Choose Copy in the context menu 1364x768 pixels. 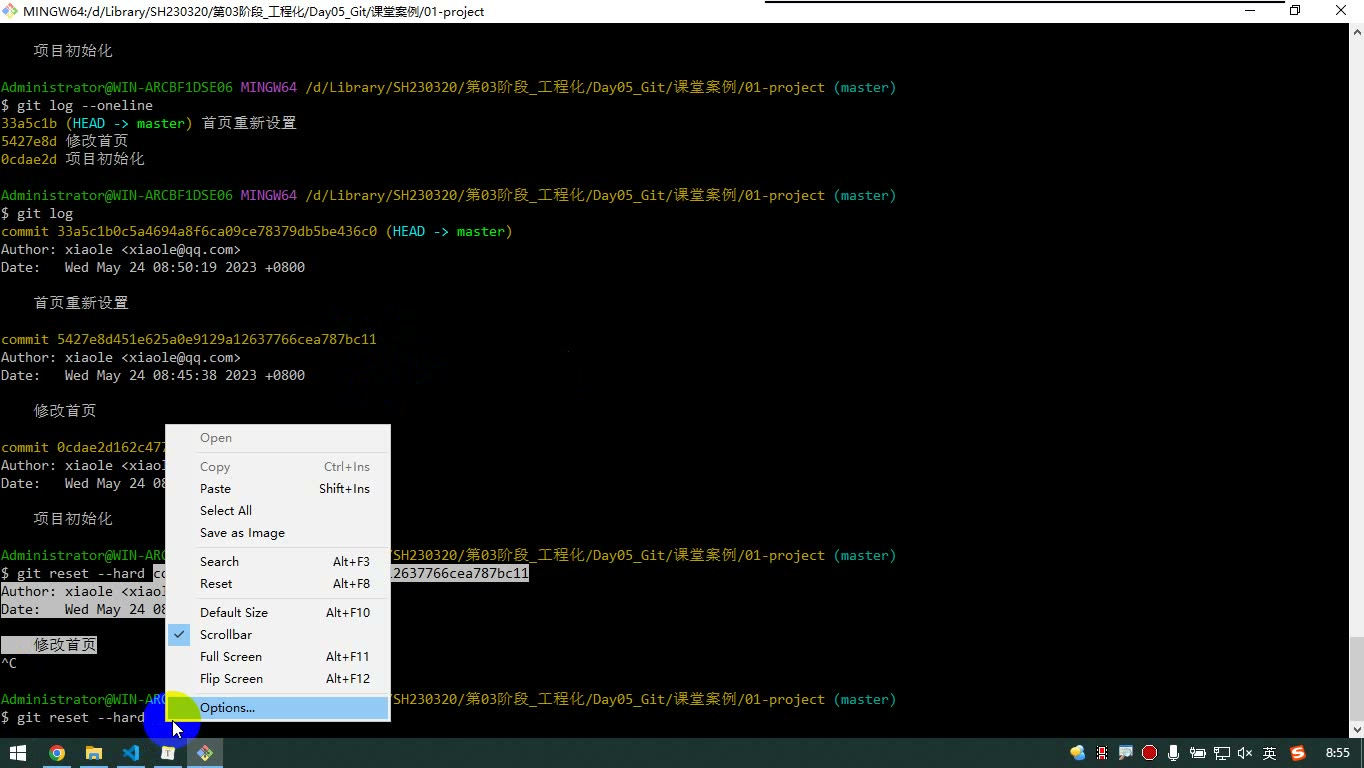tap(277, 467)
